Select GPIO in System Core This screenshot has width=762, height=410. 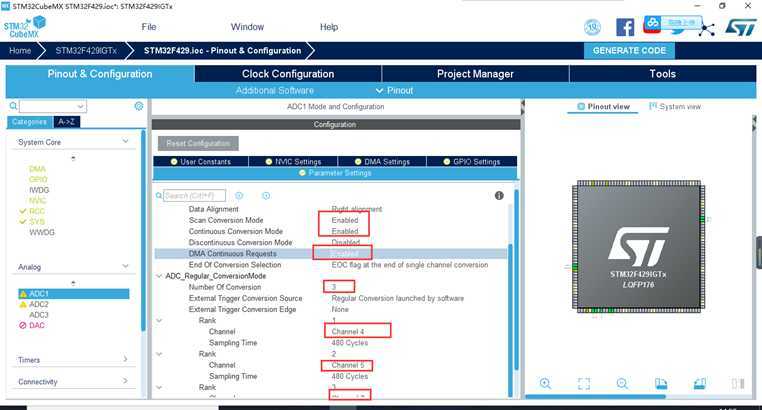point(38,179)
